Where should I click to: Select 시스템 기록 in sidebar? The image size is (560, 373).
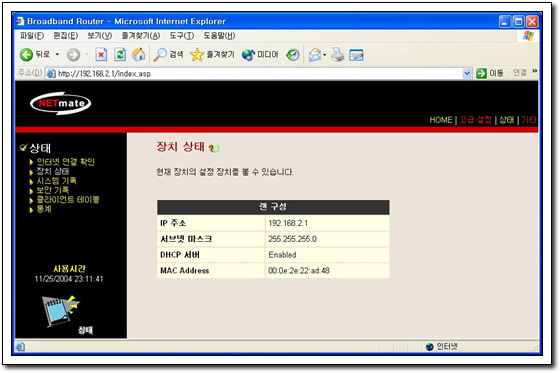[56, 181]
